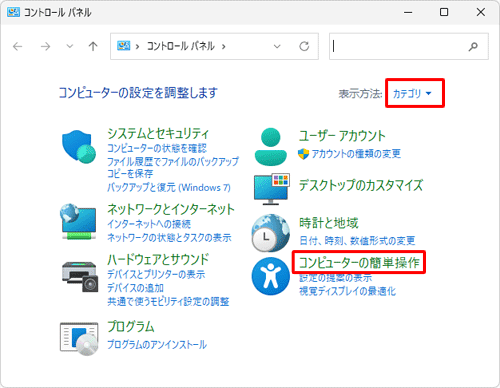This screenshot has height=388, width=500.
Task: Click インターネットへの接続 link
Action: coord(149,224)
